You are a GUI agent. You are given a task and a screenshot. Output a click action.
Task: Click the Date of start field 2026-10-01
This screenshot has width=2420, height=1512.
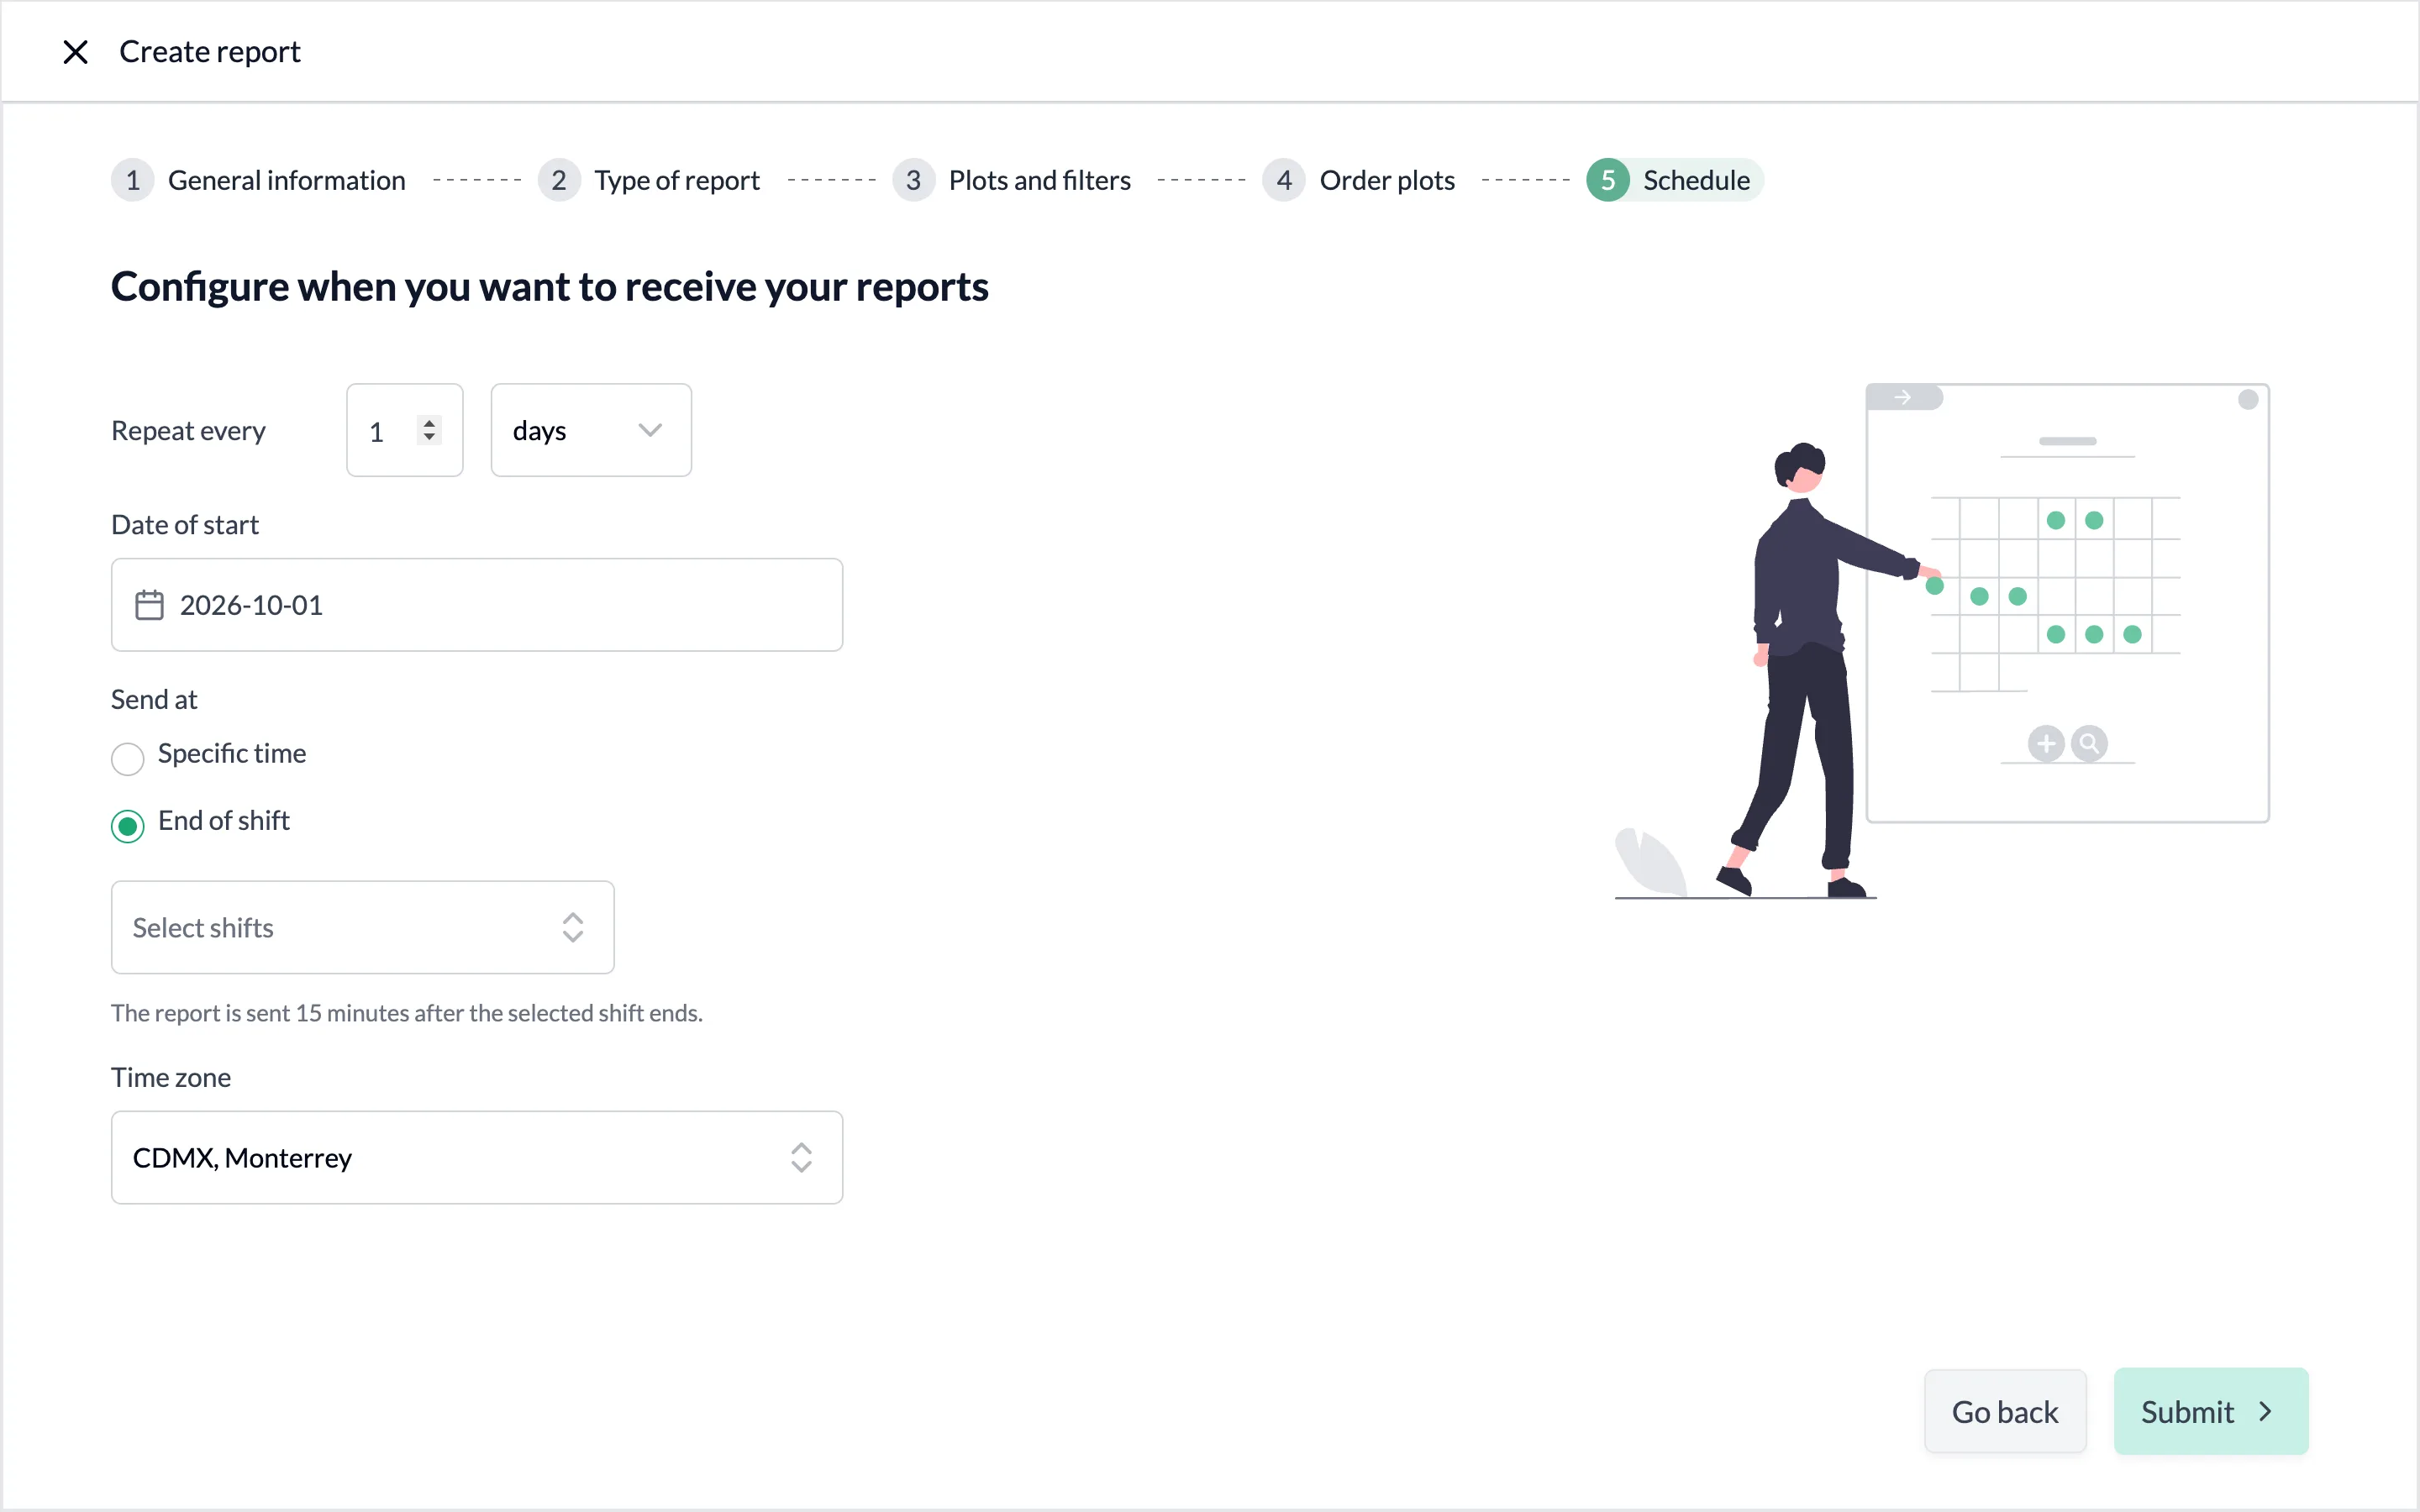pos(477,605)
